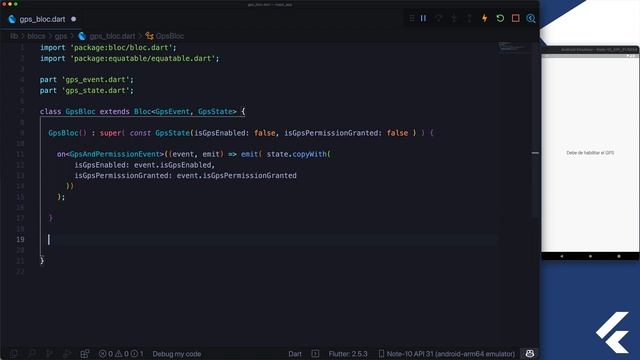Select device Note-10 API 31 emulator
This screenshot has height=360, width=640.
[x=451, y=354]
